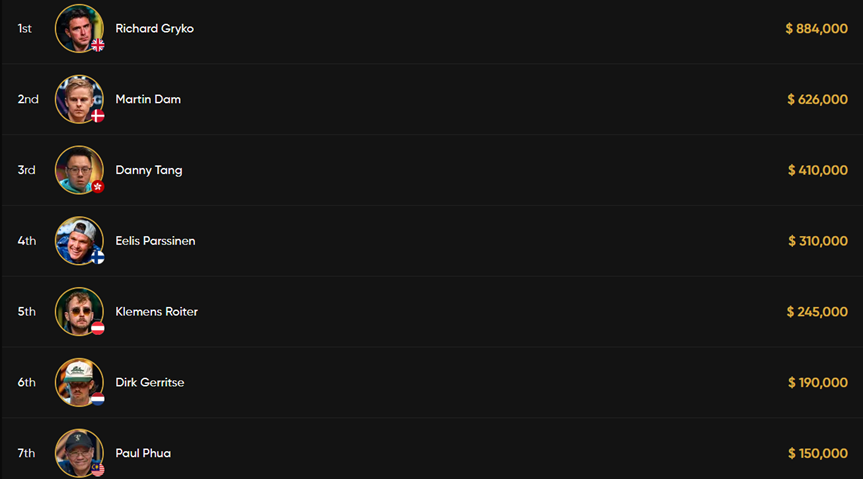Image resolution: width=863 pixels, height=479 pixels.
Task: Select the Dutch flag badge by Gerritse
Action: click(98, 399)
